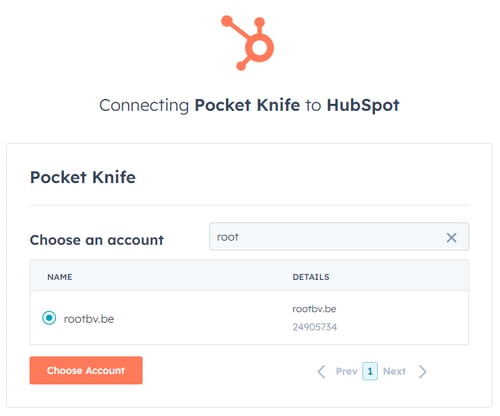Click the Choose an account heading
This screenshot has width=500, height=416.
[97, 240]
